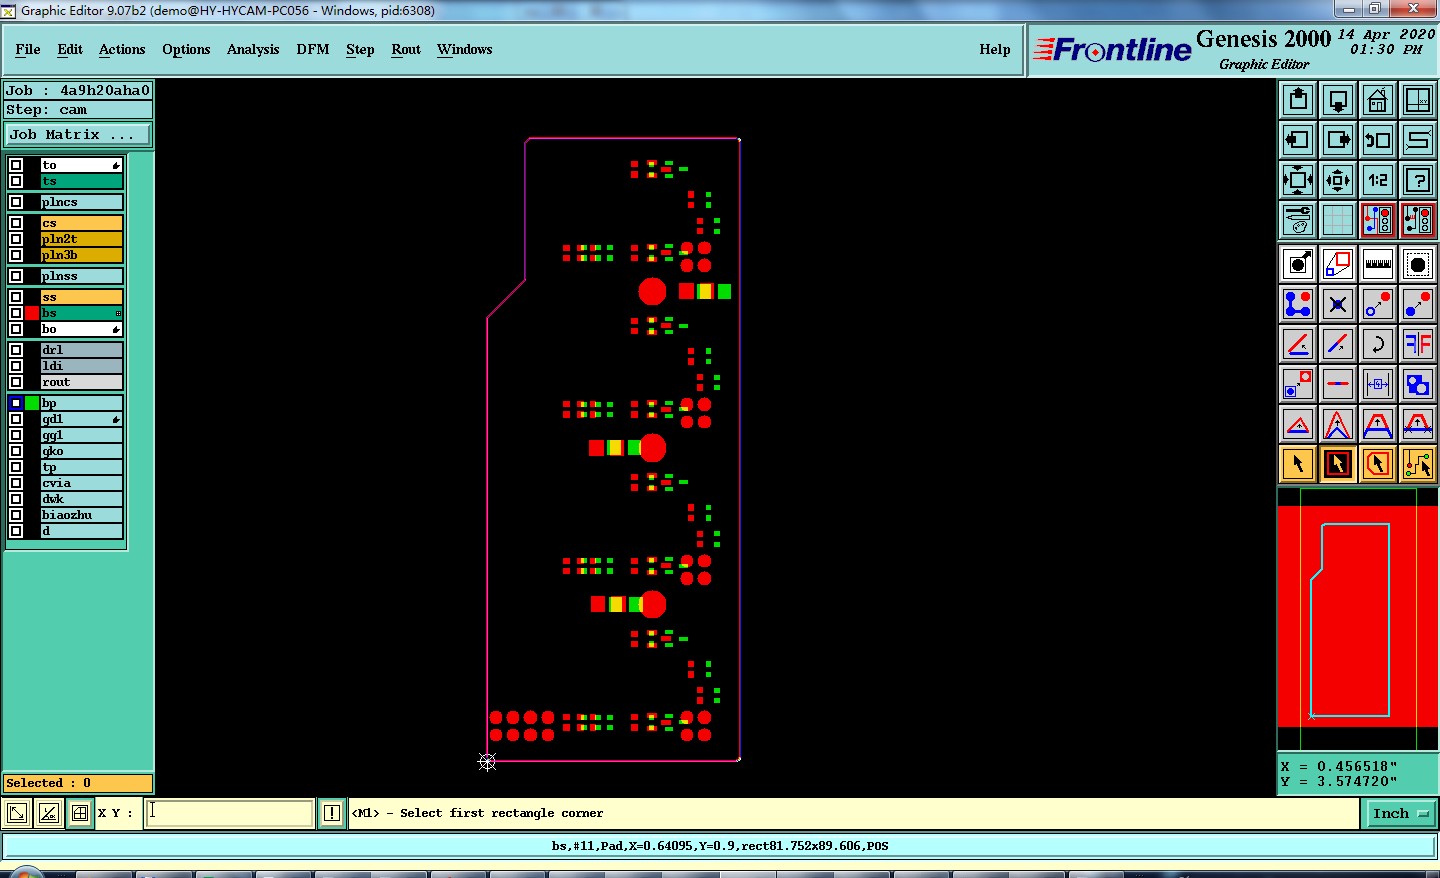Select the connected blue nodes tool icon
Image resolution: width=1440 pixels, height=878 pixels.
click(1298, 304)
